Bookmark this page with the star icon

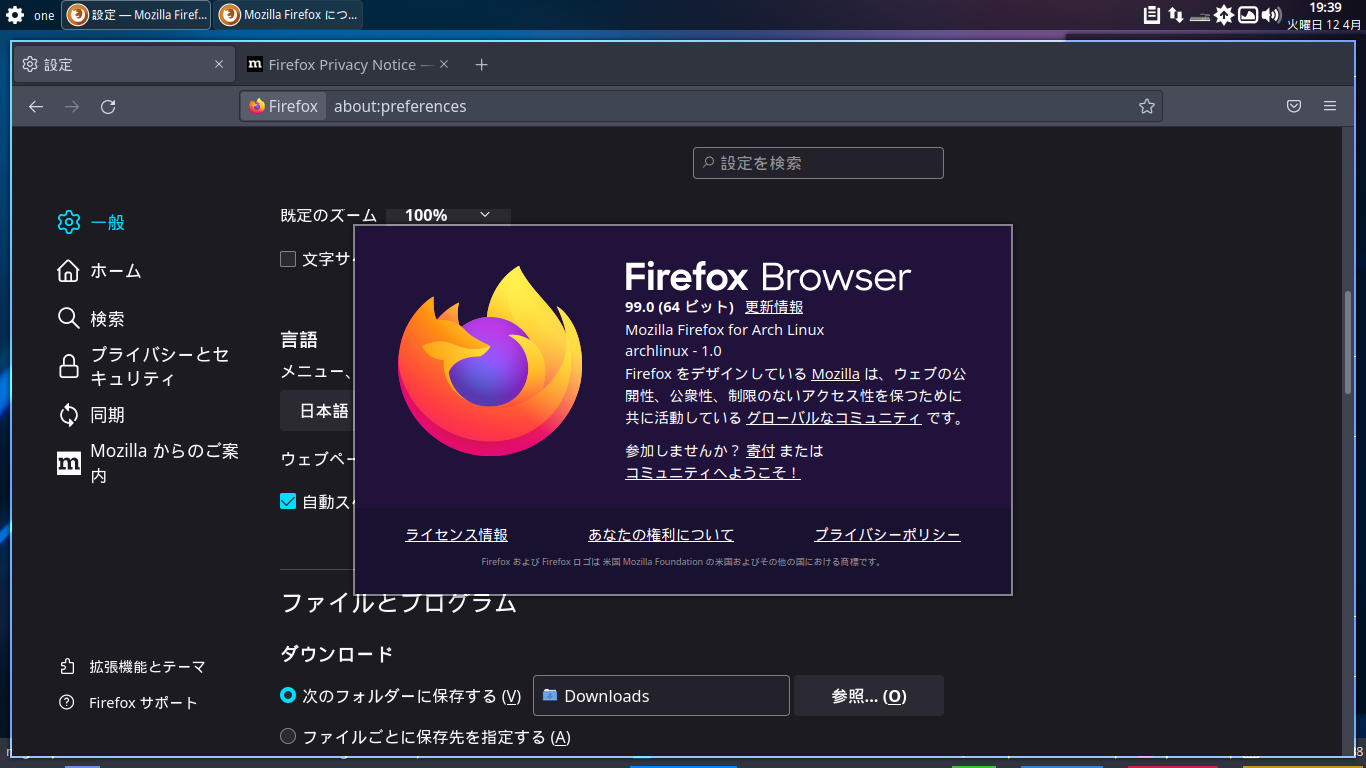[x=1147, y=106]
